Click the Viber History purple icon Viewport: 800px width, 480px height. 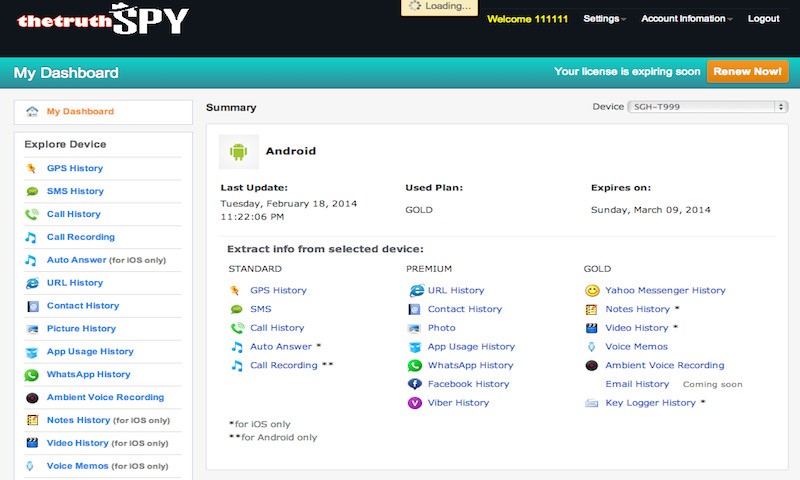pos(415,403)
